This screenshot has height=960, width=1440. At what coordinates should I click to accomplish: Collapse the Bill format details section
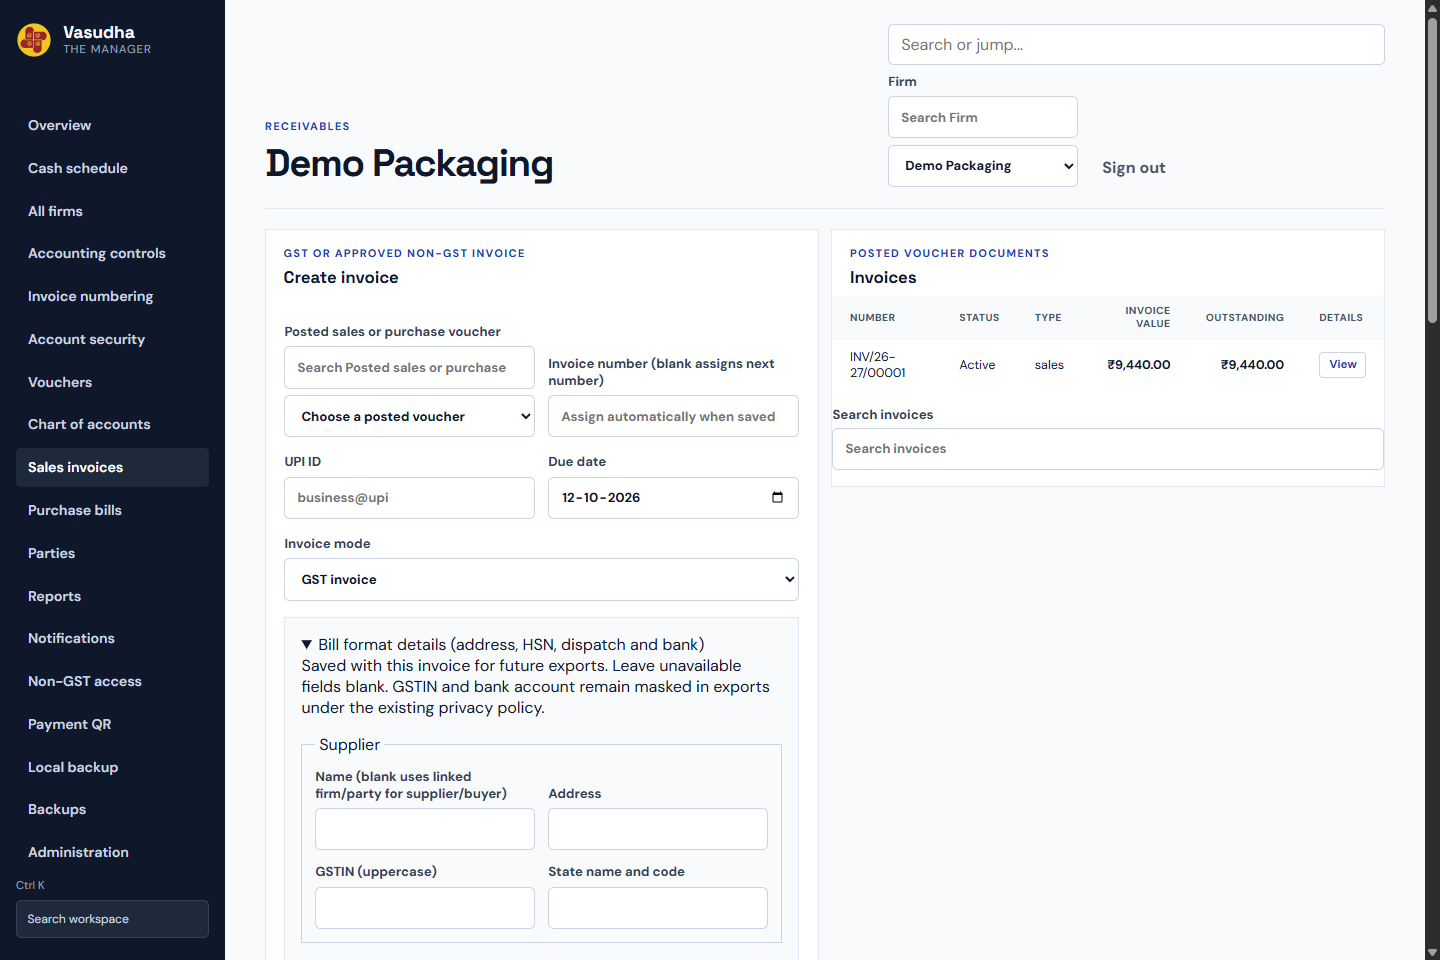tap(503, 645)
